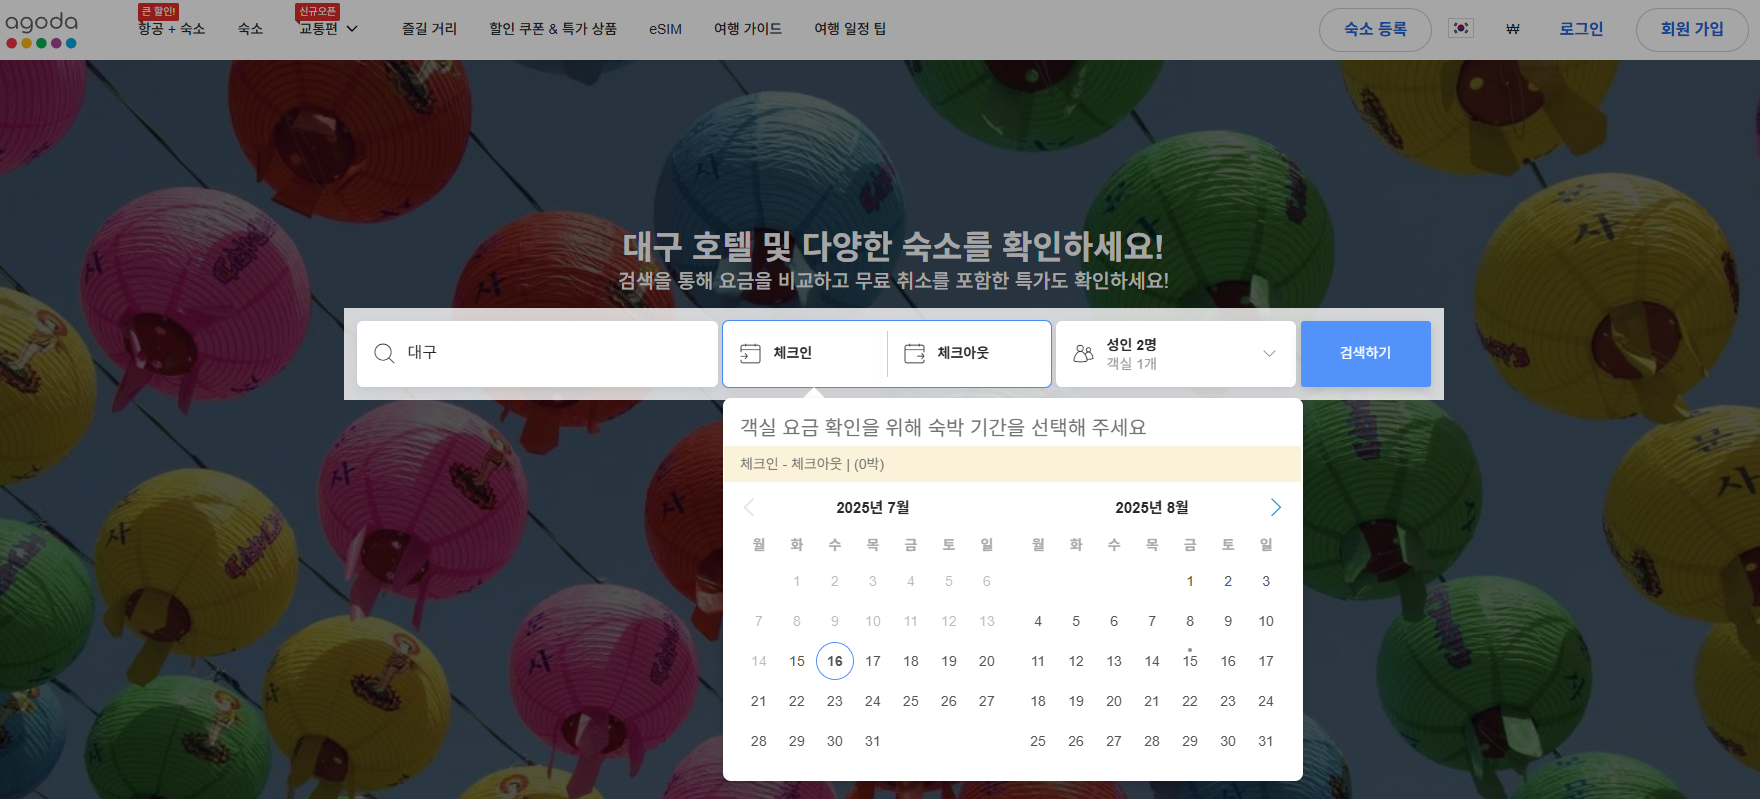The height and width of the screenshot is (799, 1760).
Task: Select August 22 in 2025년 8월 calendar
Action: (1190, 701)
